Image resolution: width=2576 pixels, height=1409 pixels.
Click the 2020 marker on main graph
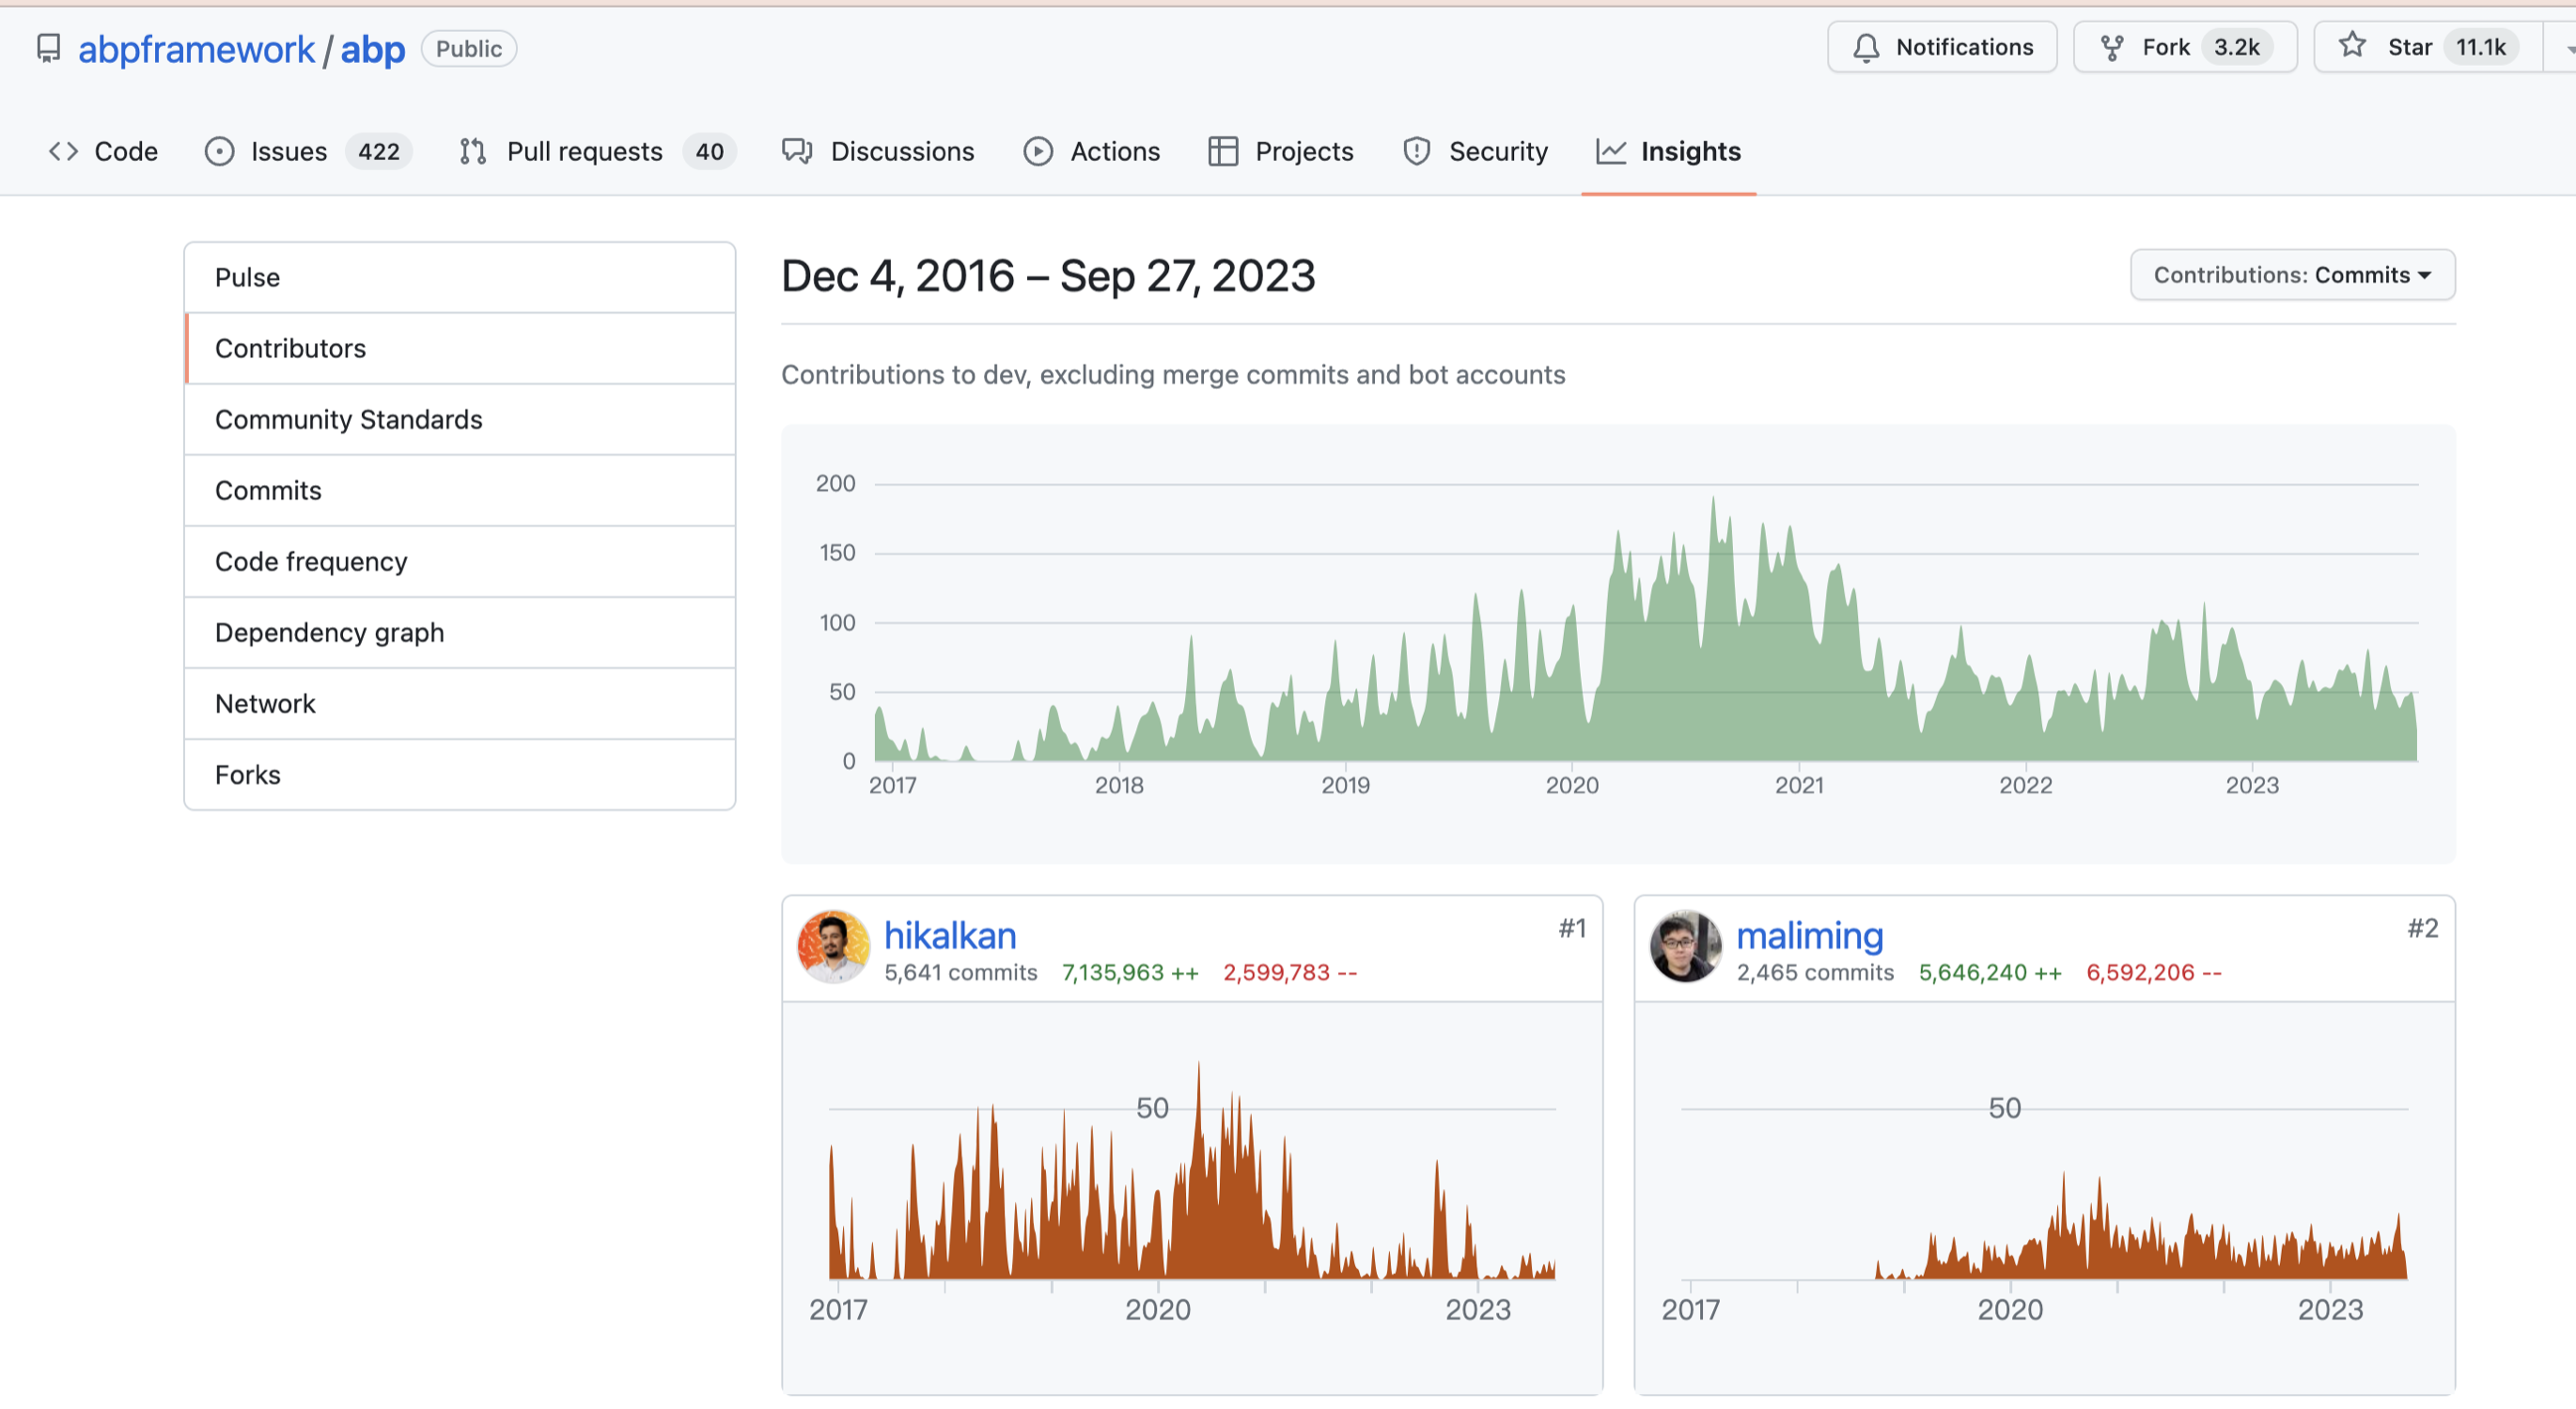[1572, 785]
